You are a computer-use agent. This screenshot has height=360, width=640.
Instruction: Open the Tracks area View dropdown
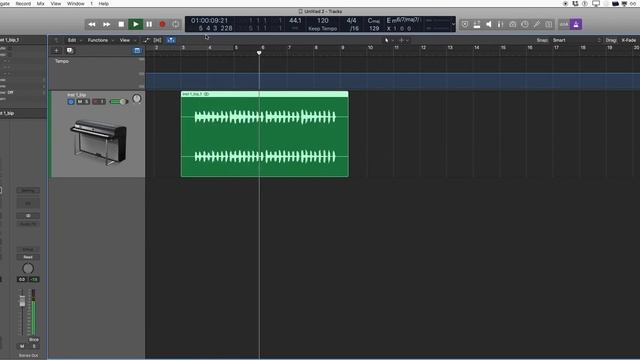[127, 40]
